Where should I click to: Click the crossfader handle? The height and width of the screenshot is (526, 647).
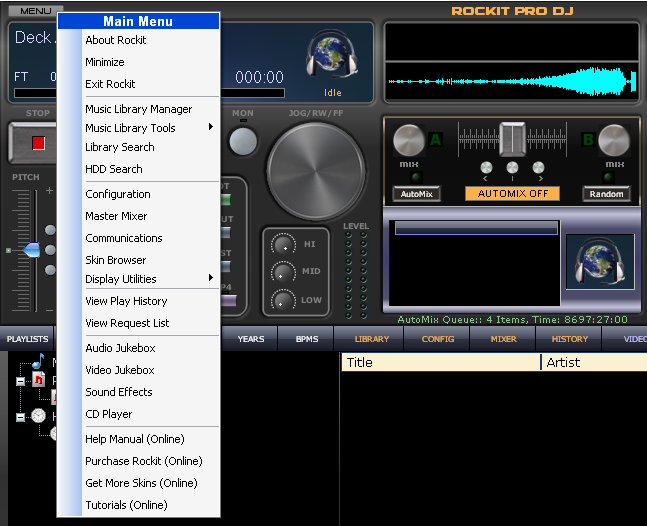pyautogui.click(x=512, y=139)
